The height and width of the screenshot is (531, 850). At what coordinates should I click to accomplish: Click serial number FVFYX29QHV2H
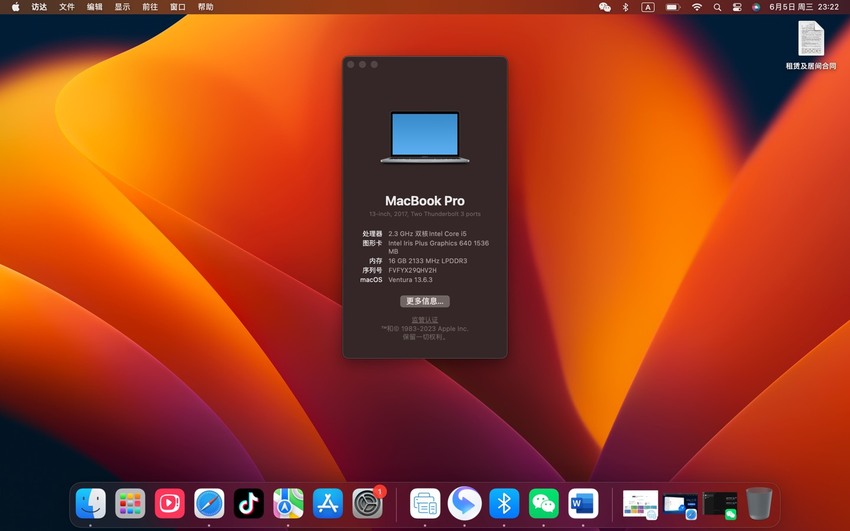pyautogui.click(x=412, y=270)
